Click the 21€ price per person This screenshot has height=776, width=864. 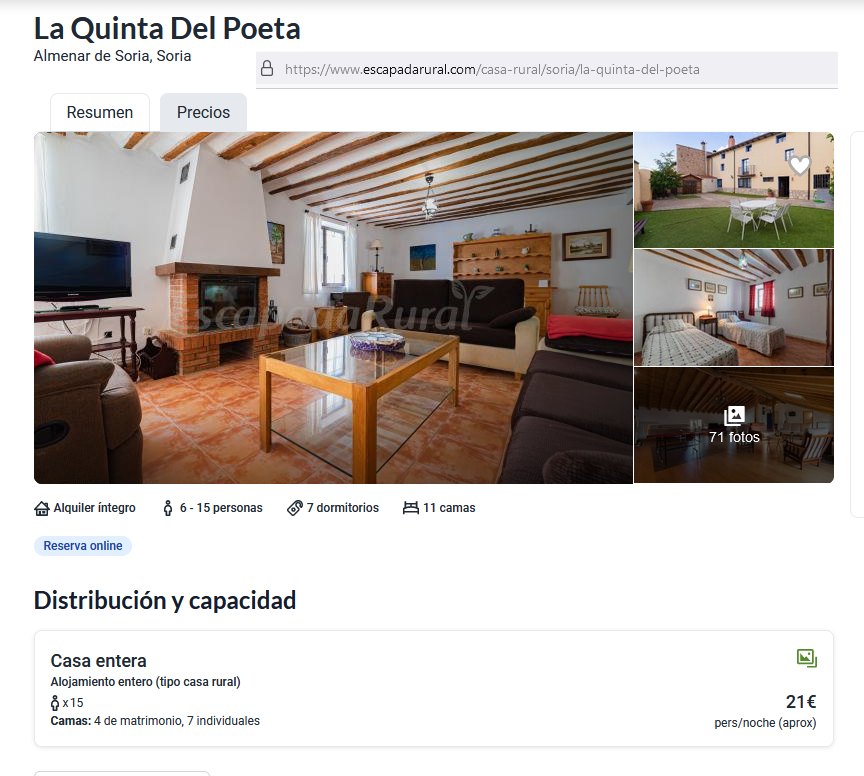801,702
